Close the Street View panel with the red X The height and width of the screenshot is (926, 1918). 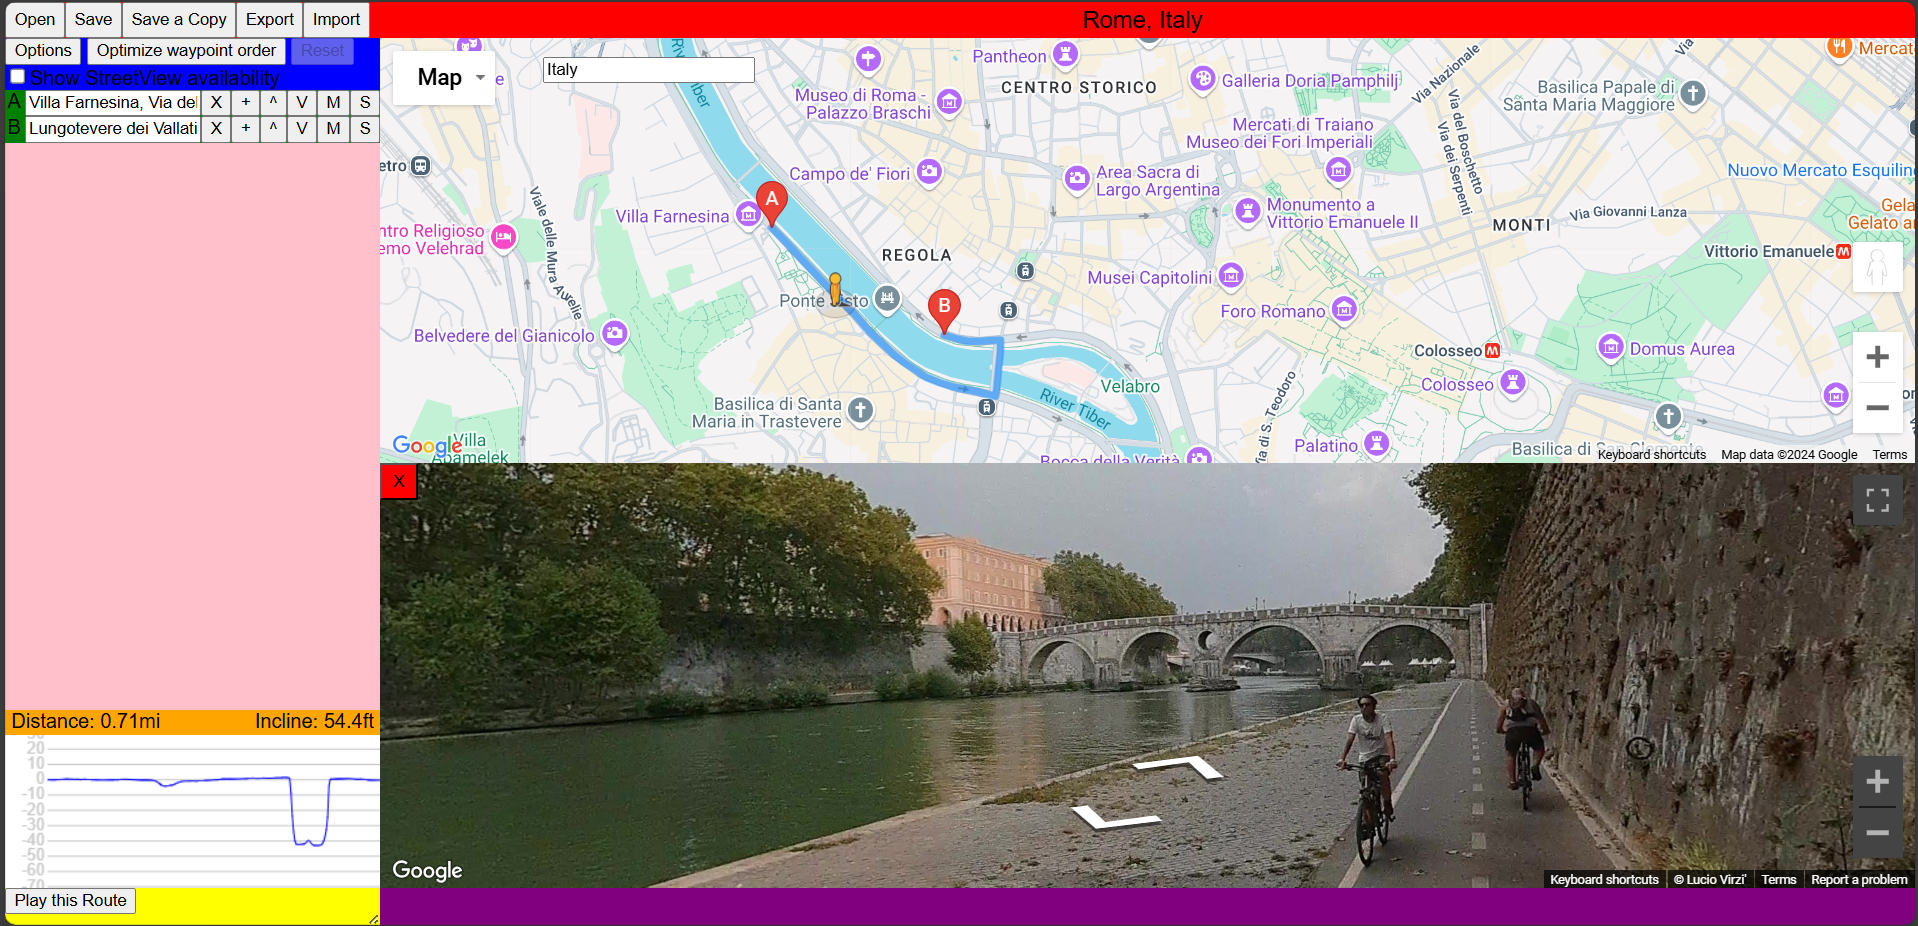pos(398,481)
